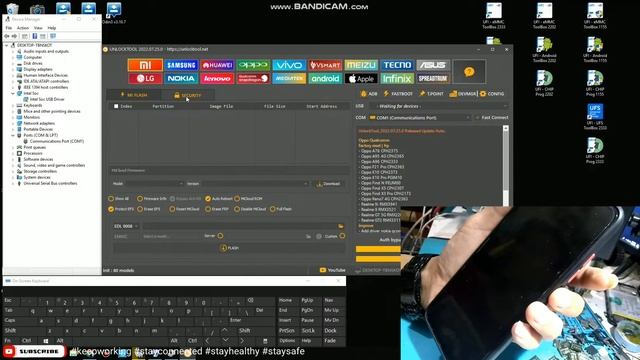Select the Apple brand icon
640x360 pixels.
coord(361,78)
